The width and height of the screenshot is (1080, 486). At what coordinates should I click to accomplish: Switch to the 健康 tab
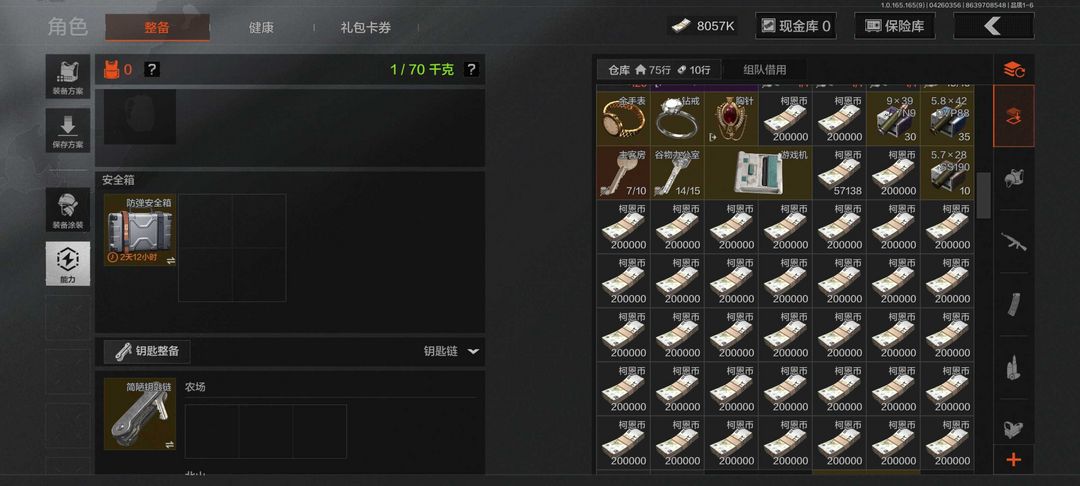(x=261, y=28)
